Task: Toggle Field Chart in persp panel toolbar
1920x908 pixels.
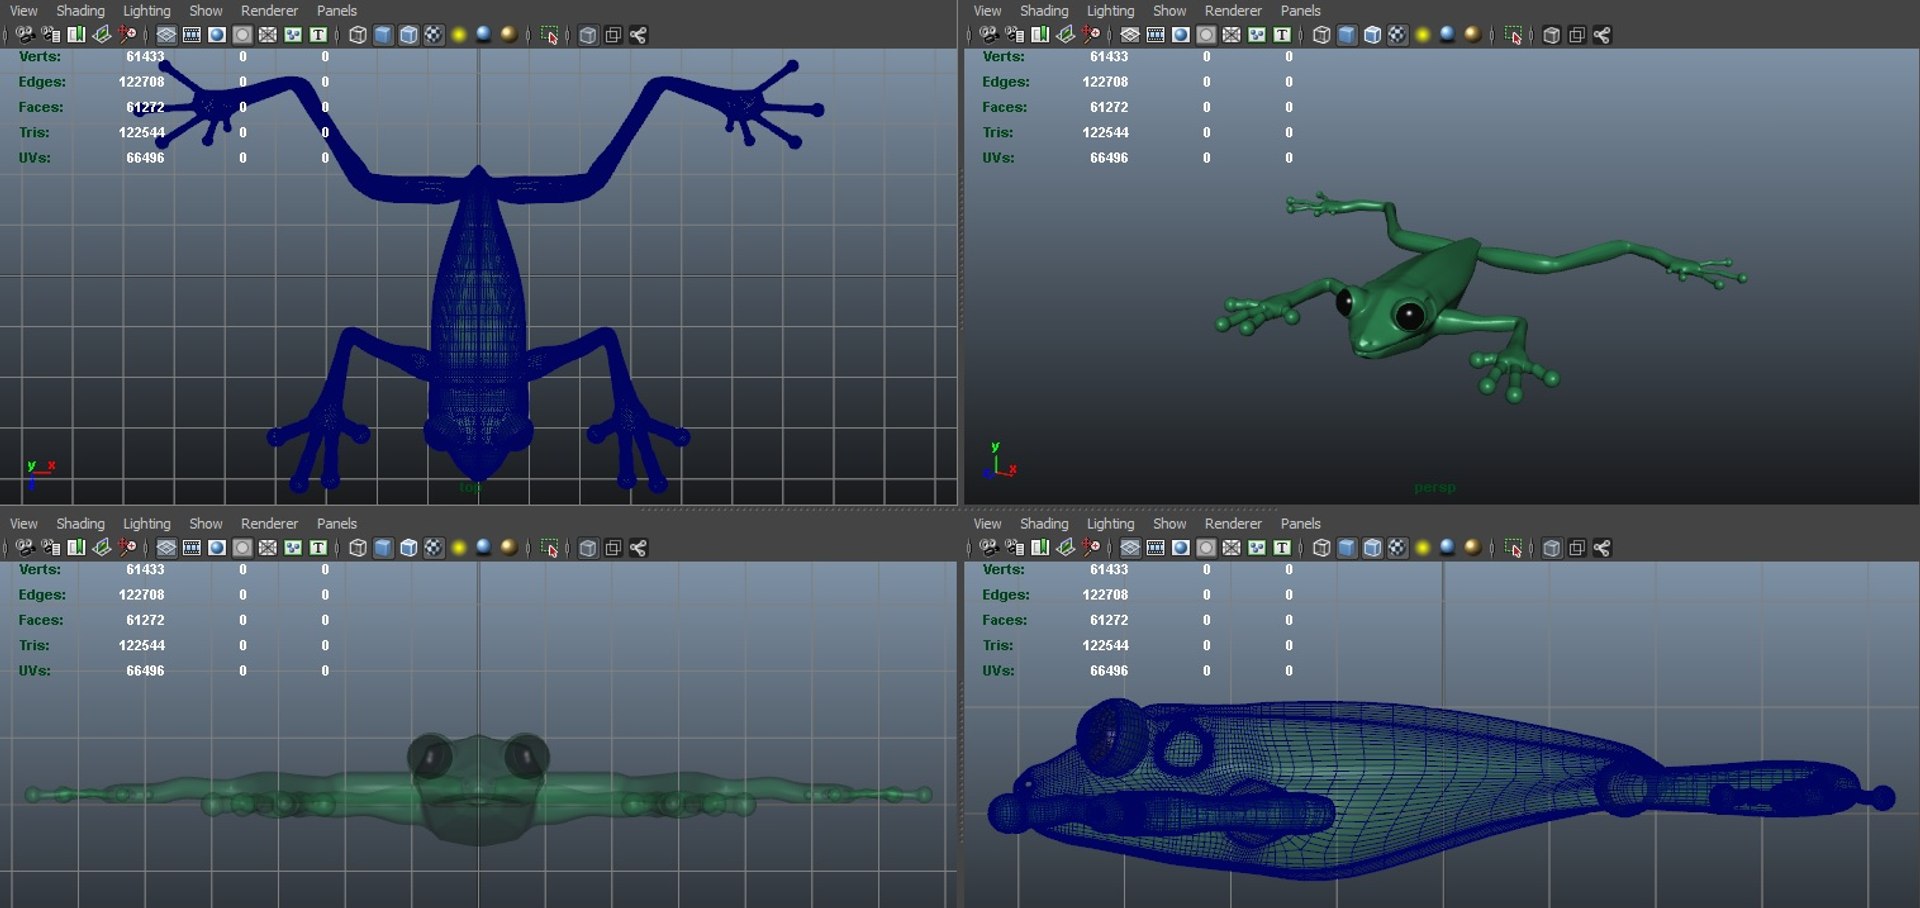Action: pos(1232,35)
